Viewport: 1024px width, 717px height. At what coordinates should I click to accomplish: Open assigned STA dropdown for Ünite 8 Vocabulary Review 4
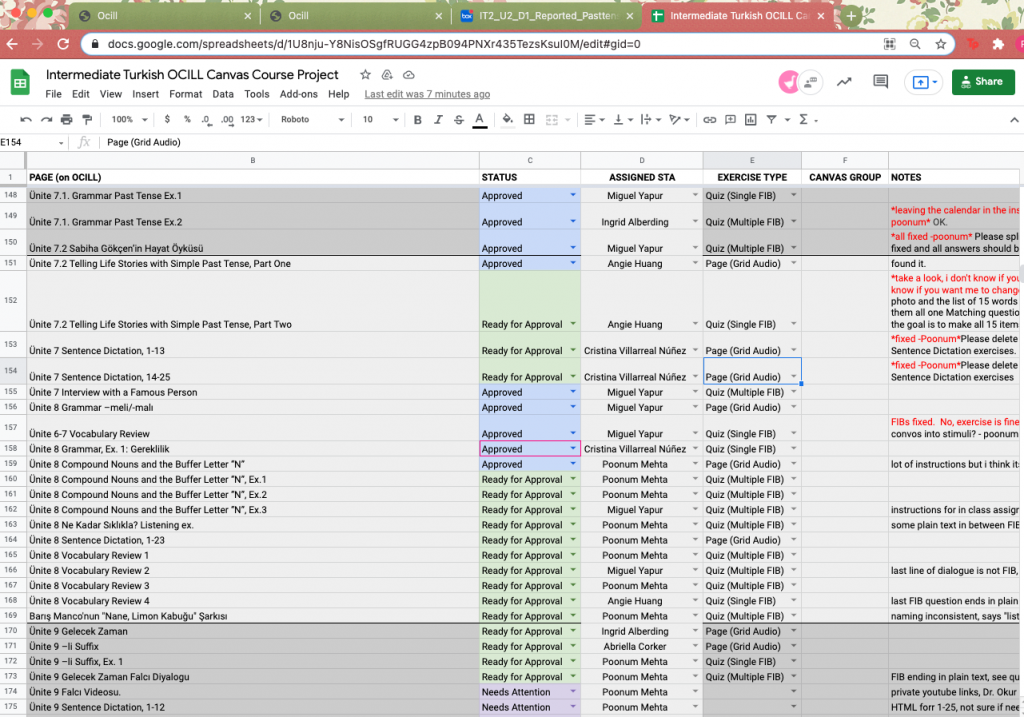tap(695, 601)
